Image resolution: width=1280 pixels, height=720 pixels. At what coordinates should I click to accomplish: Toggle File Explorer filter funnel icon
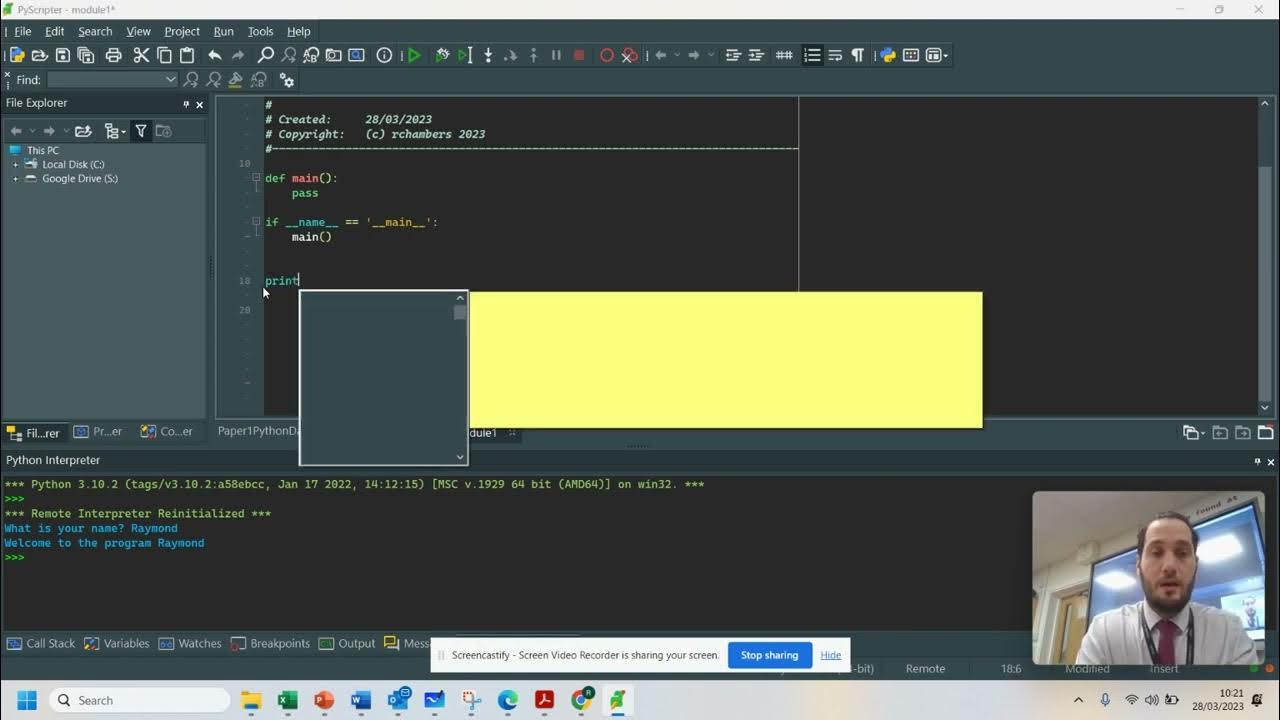(x=141, y=131)
